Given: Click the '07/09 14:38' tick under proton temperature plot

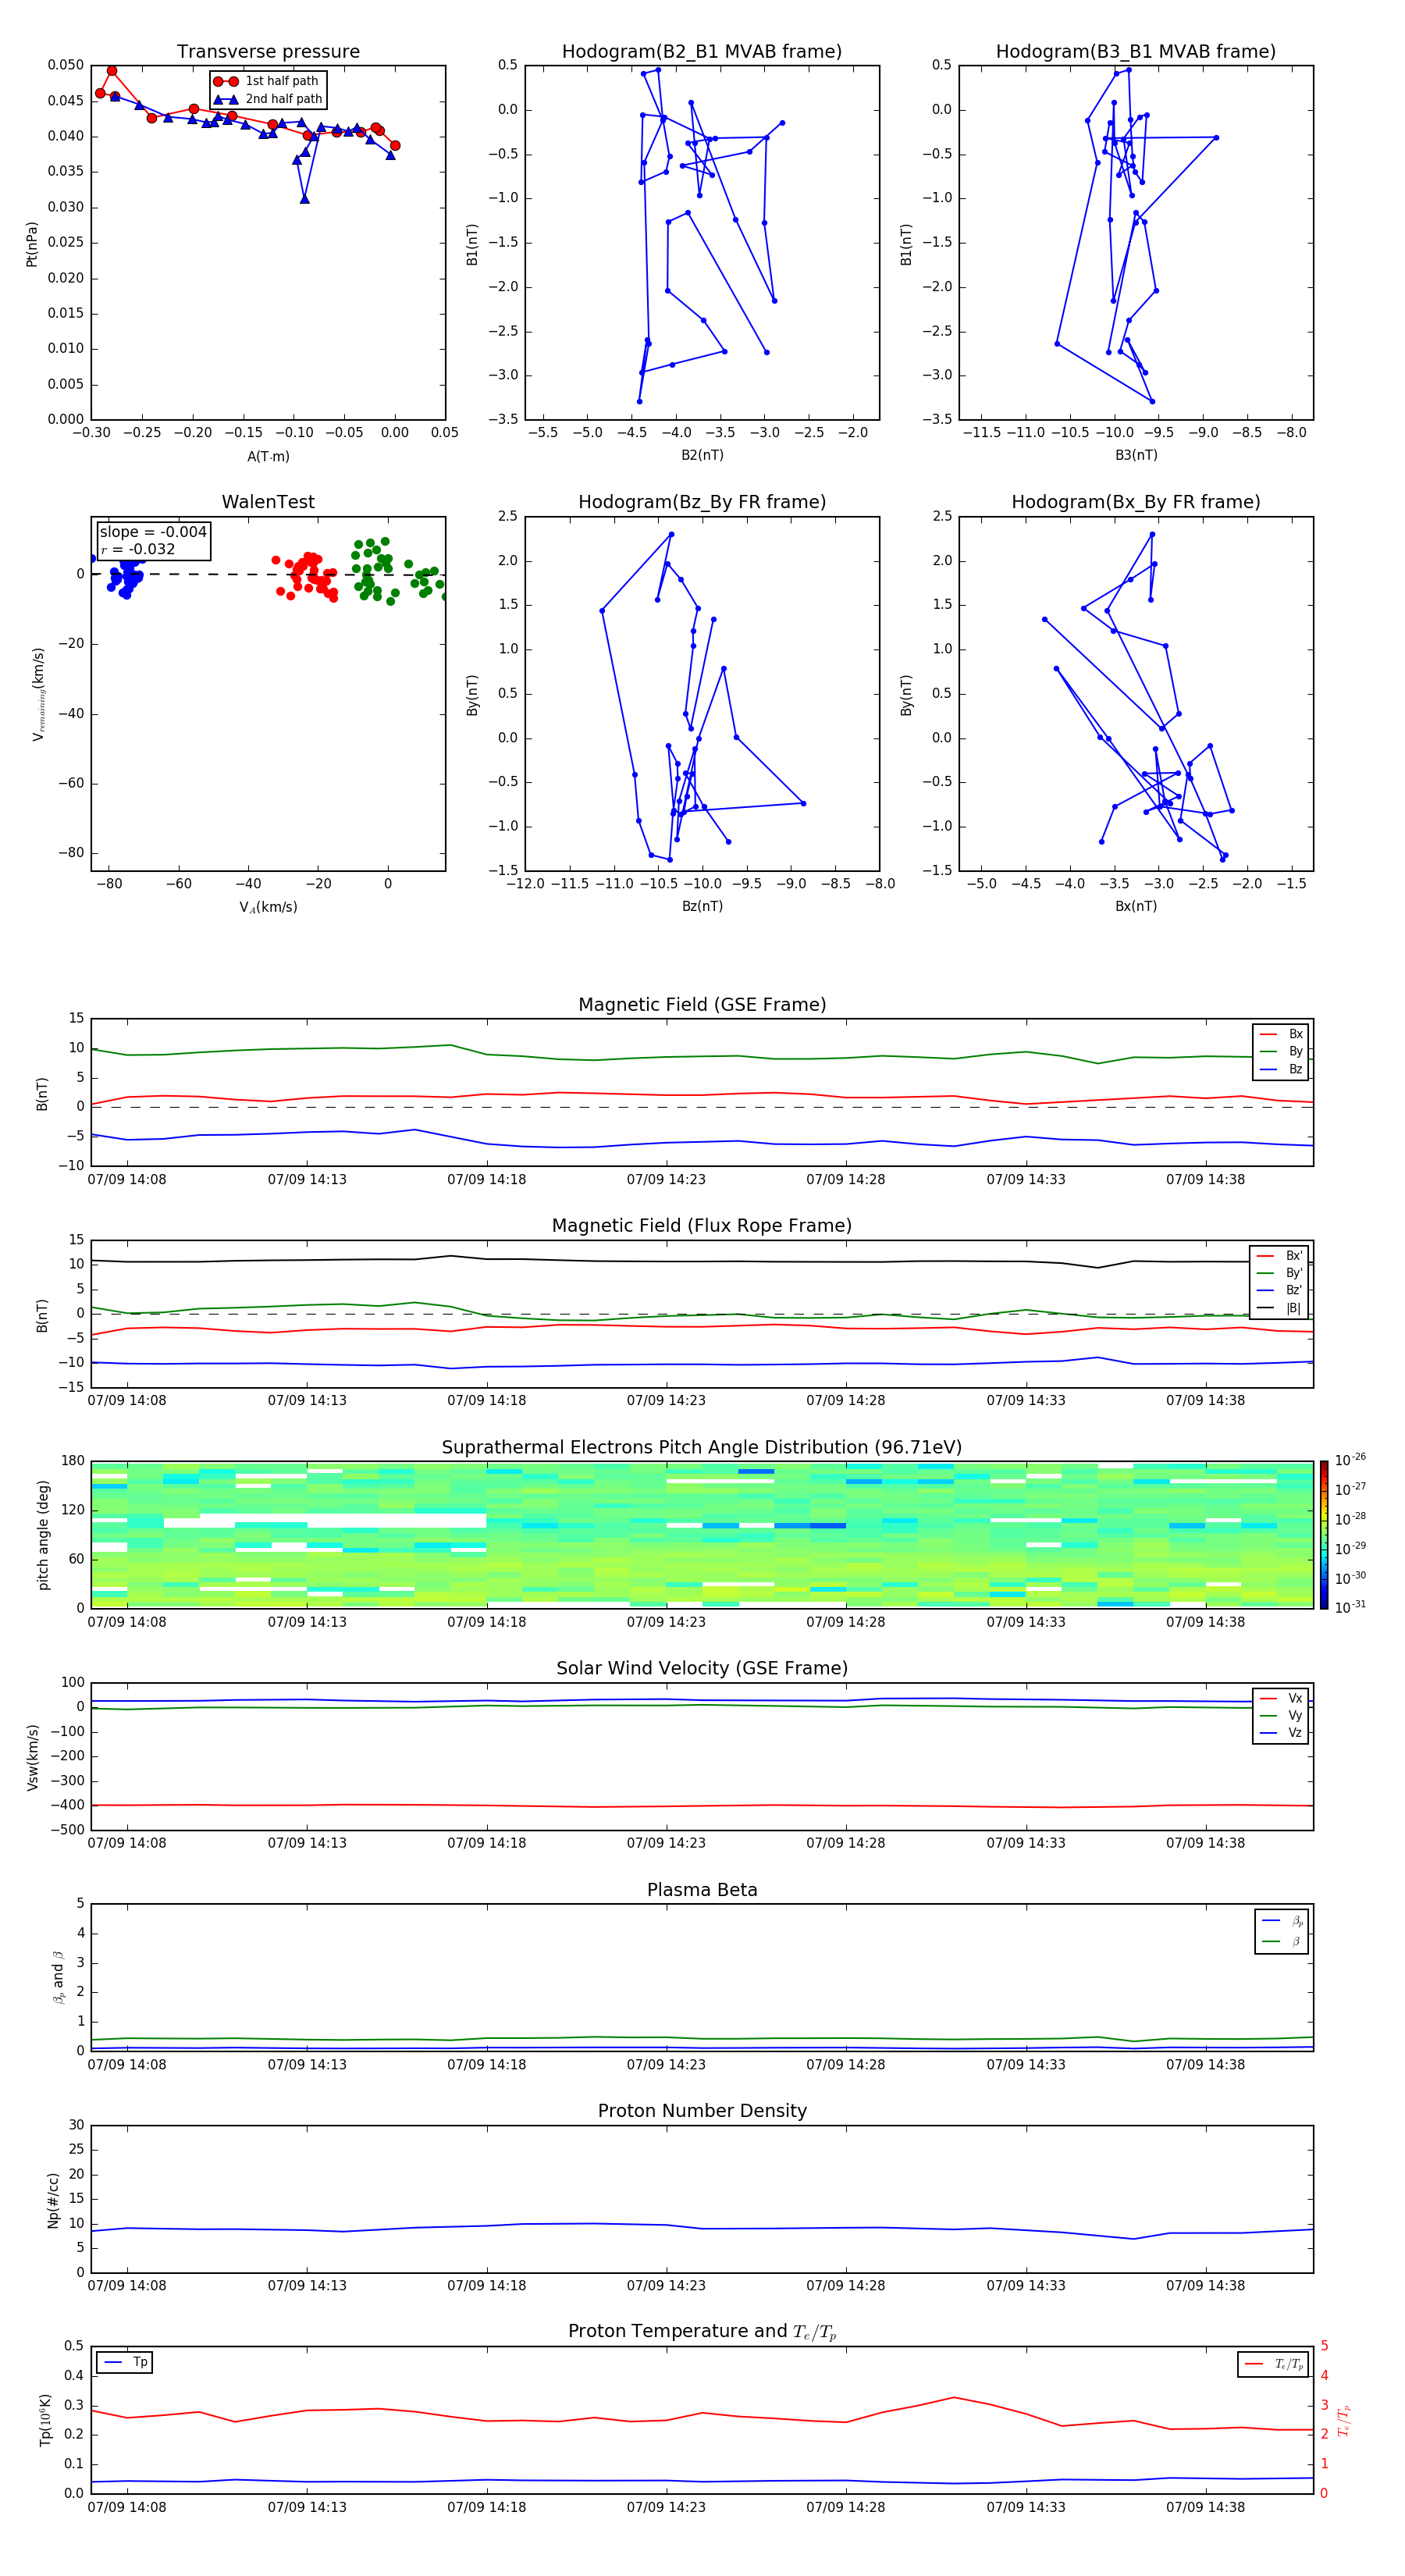Looking at the screenshot, I should (x=1205, y=2507).
